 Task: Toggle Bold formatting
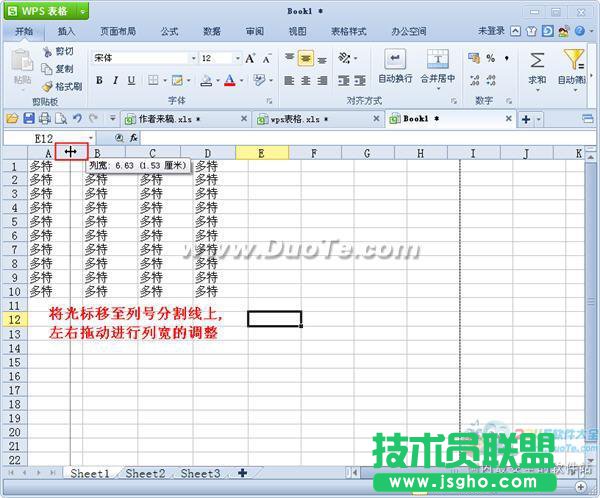(x=99, y=80)
